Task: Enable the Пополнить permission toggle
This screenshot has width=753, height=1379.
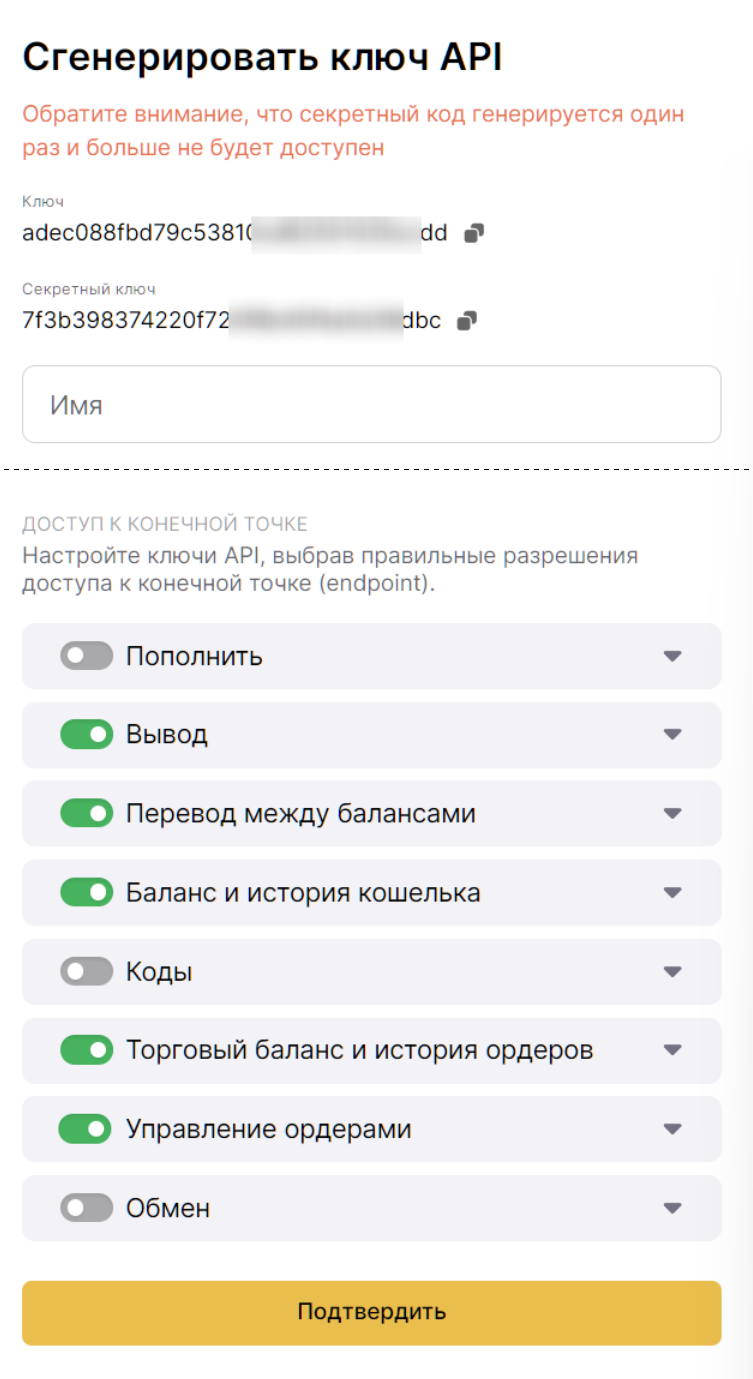Action: 86,656
